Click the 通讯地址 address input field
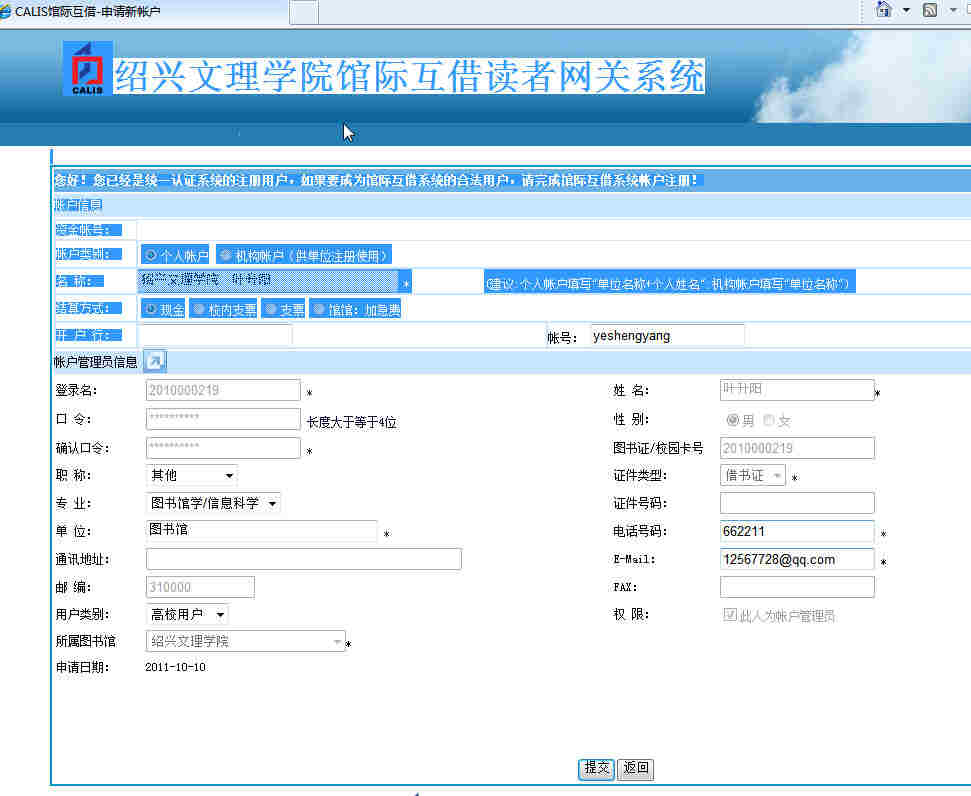Image resolution: width=971 pixels, height=796 pixels. [x=303, y=559]
